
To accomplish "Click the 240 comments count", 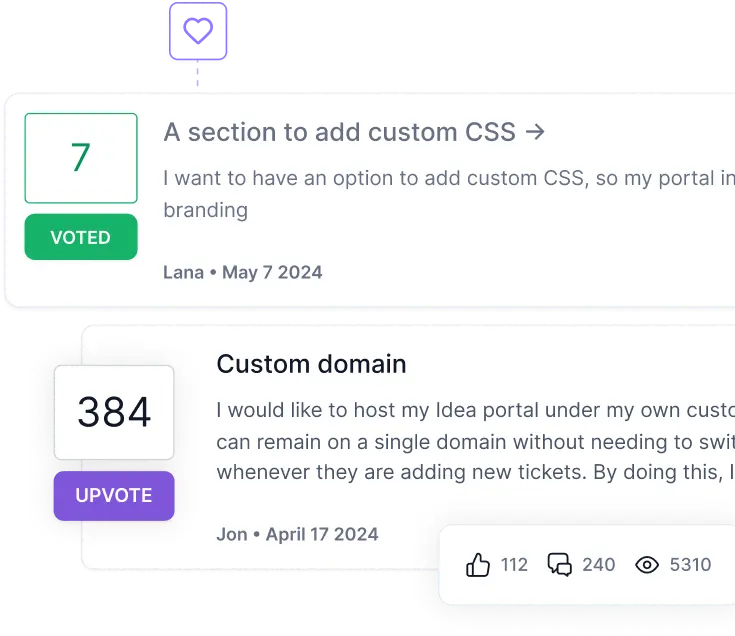I will click(598, 565).
